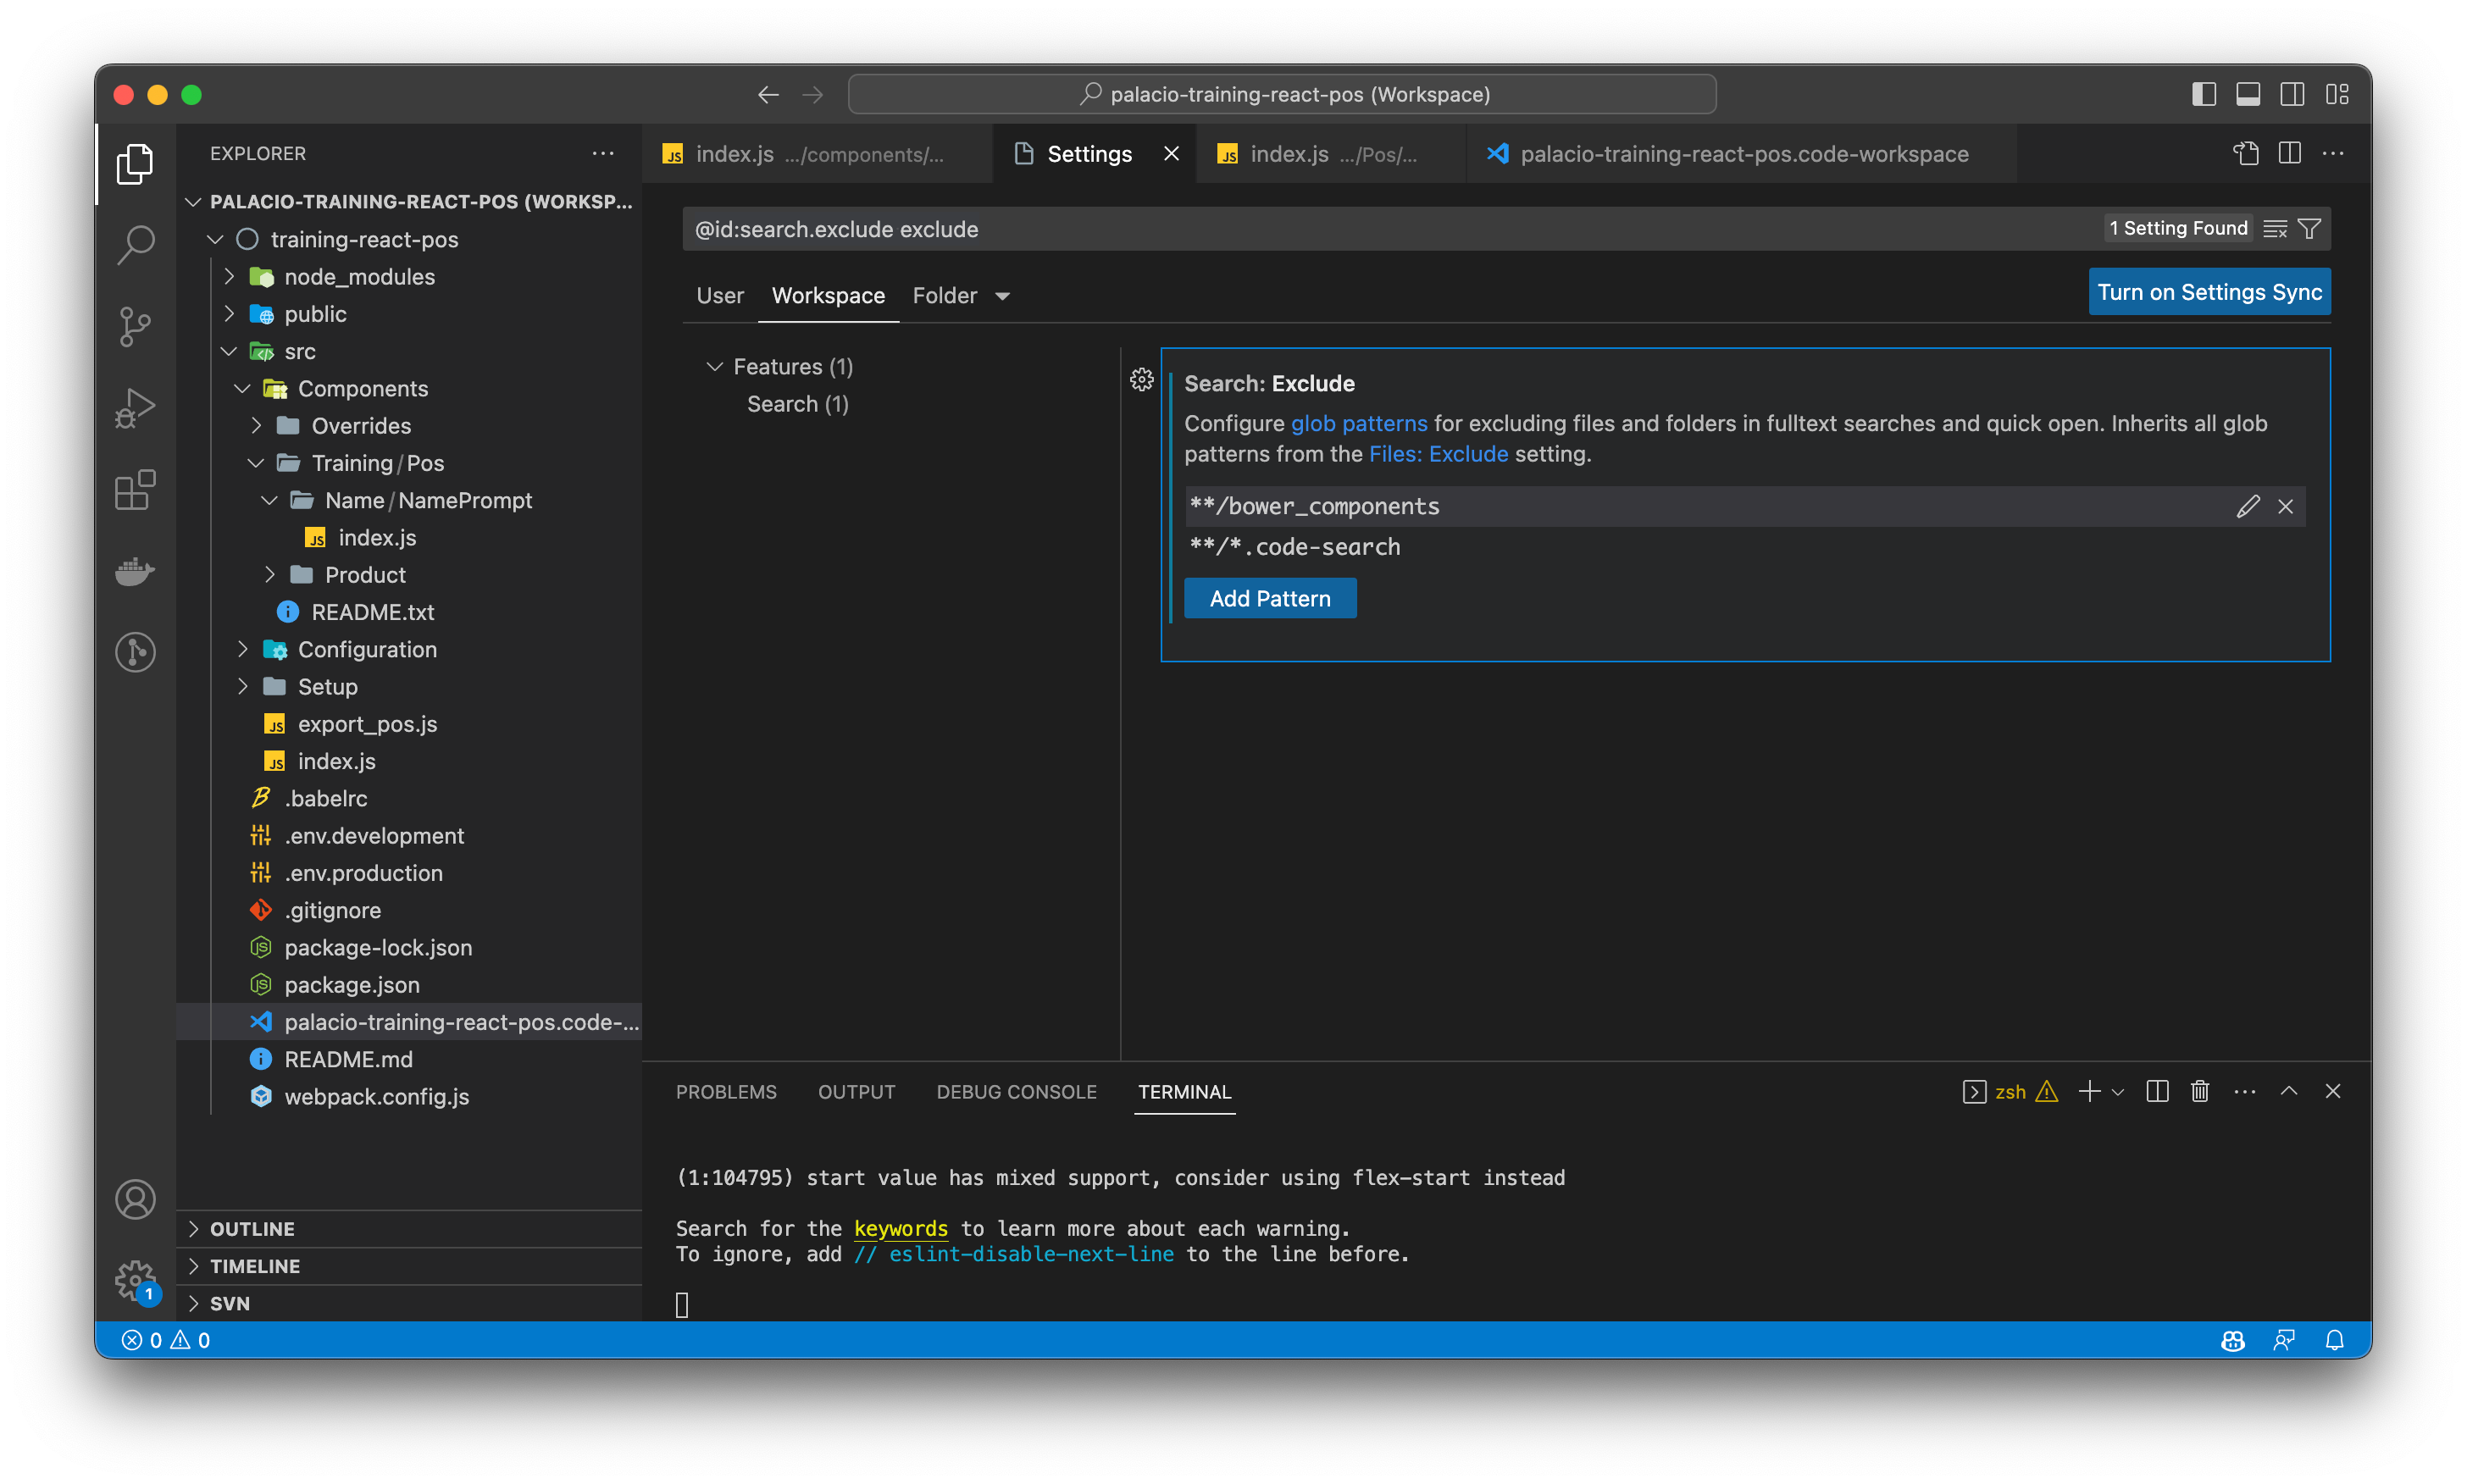Go back using the navigation arrow
Viewport: 2467px width, 1484px height.
768,94
